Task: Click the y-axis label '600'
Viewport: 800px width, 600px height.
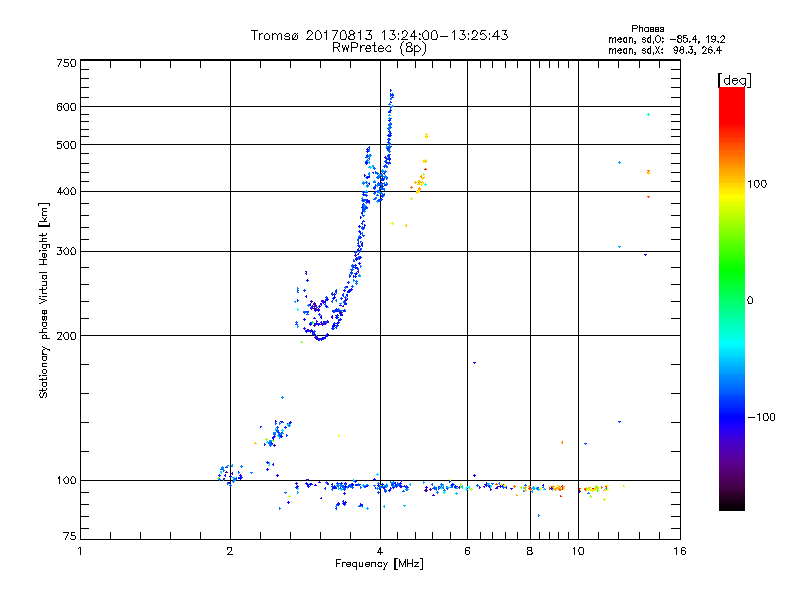Action: coord(66,107)
